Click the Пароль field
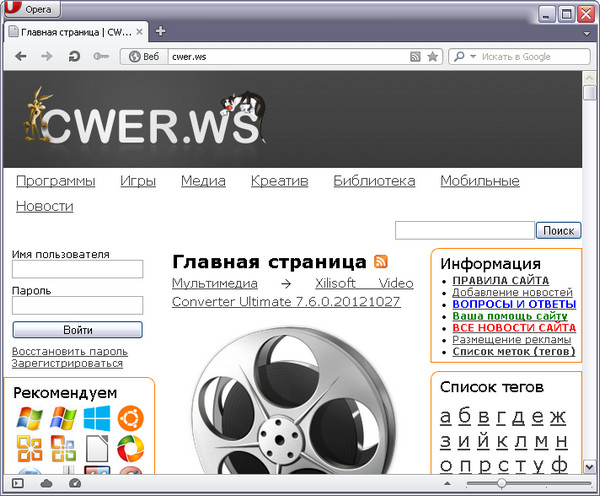The image size is (600, 496). 77,305
